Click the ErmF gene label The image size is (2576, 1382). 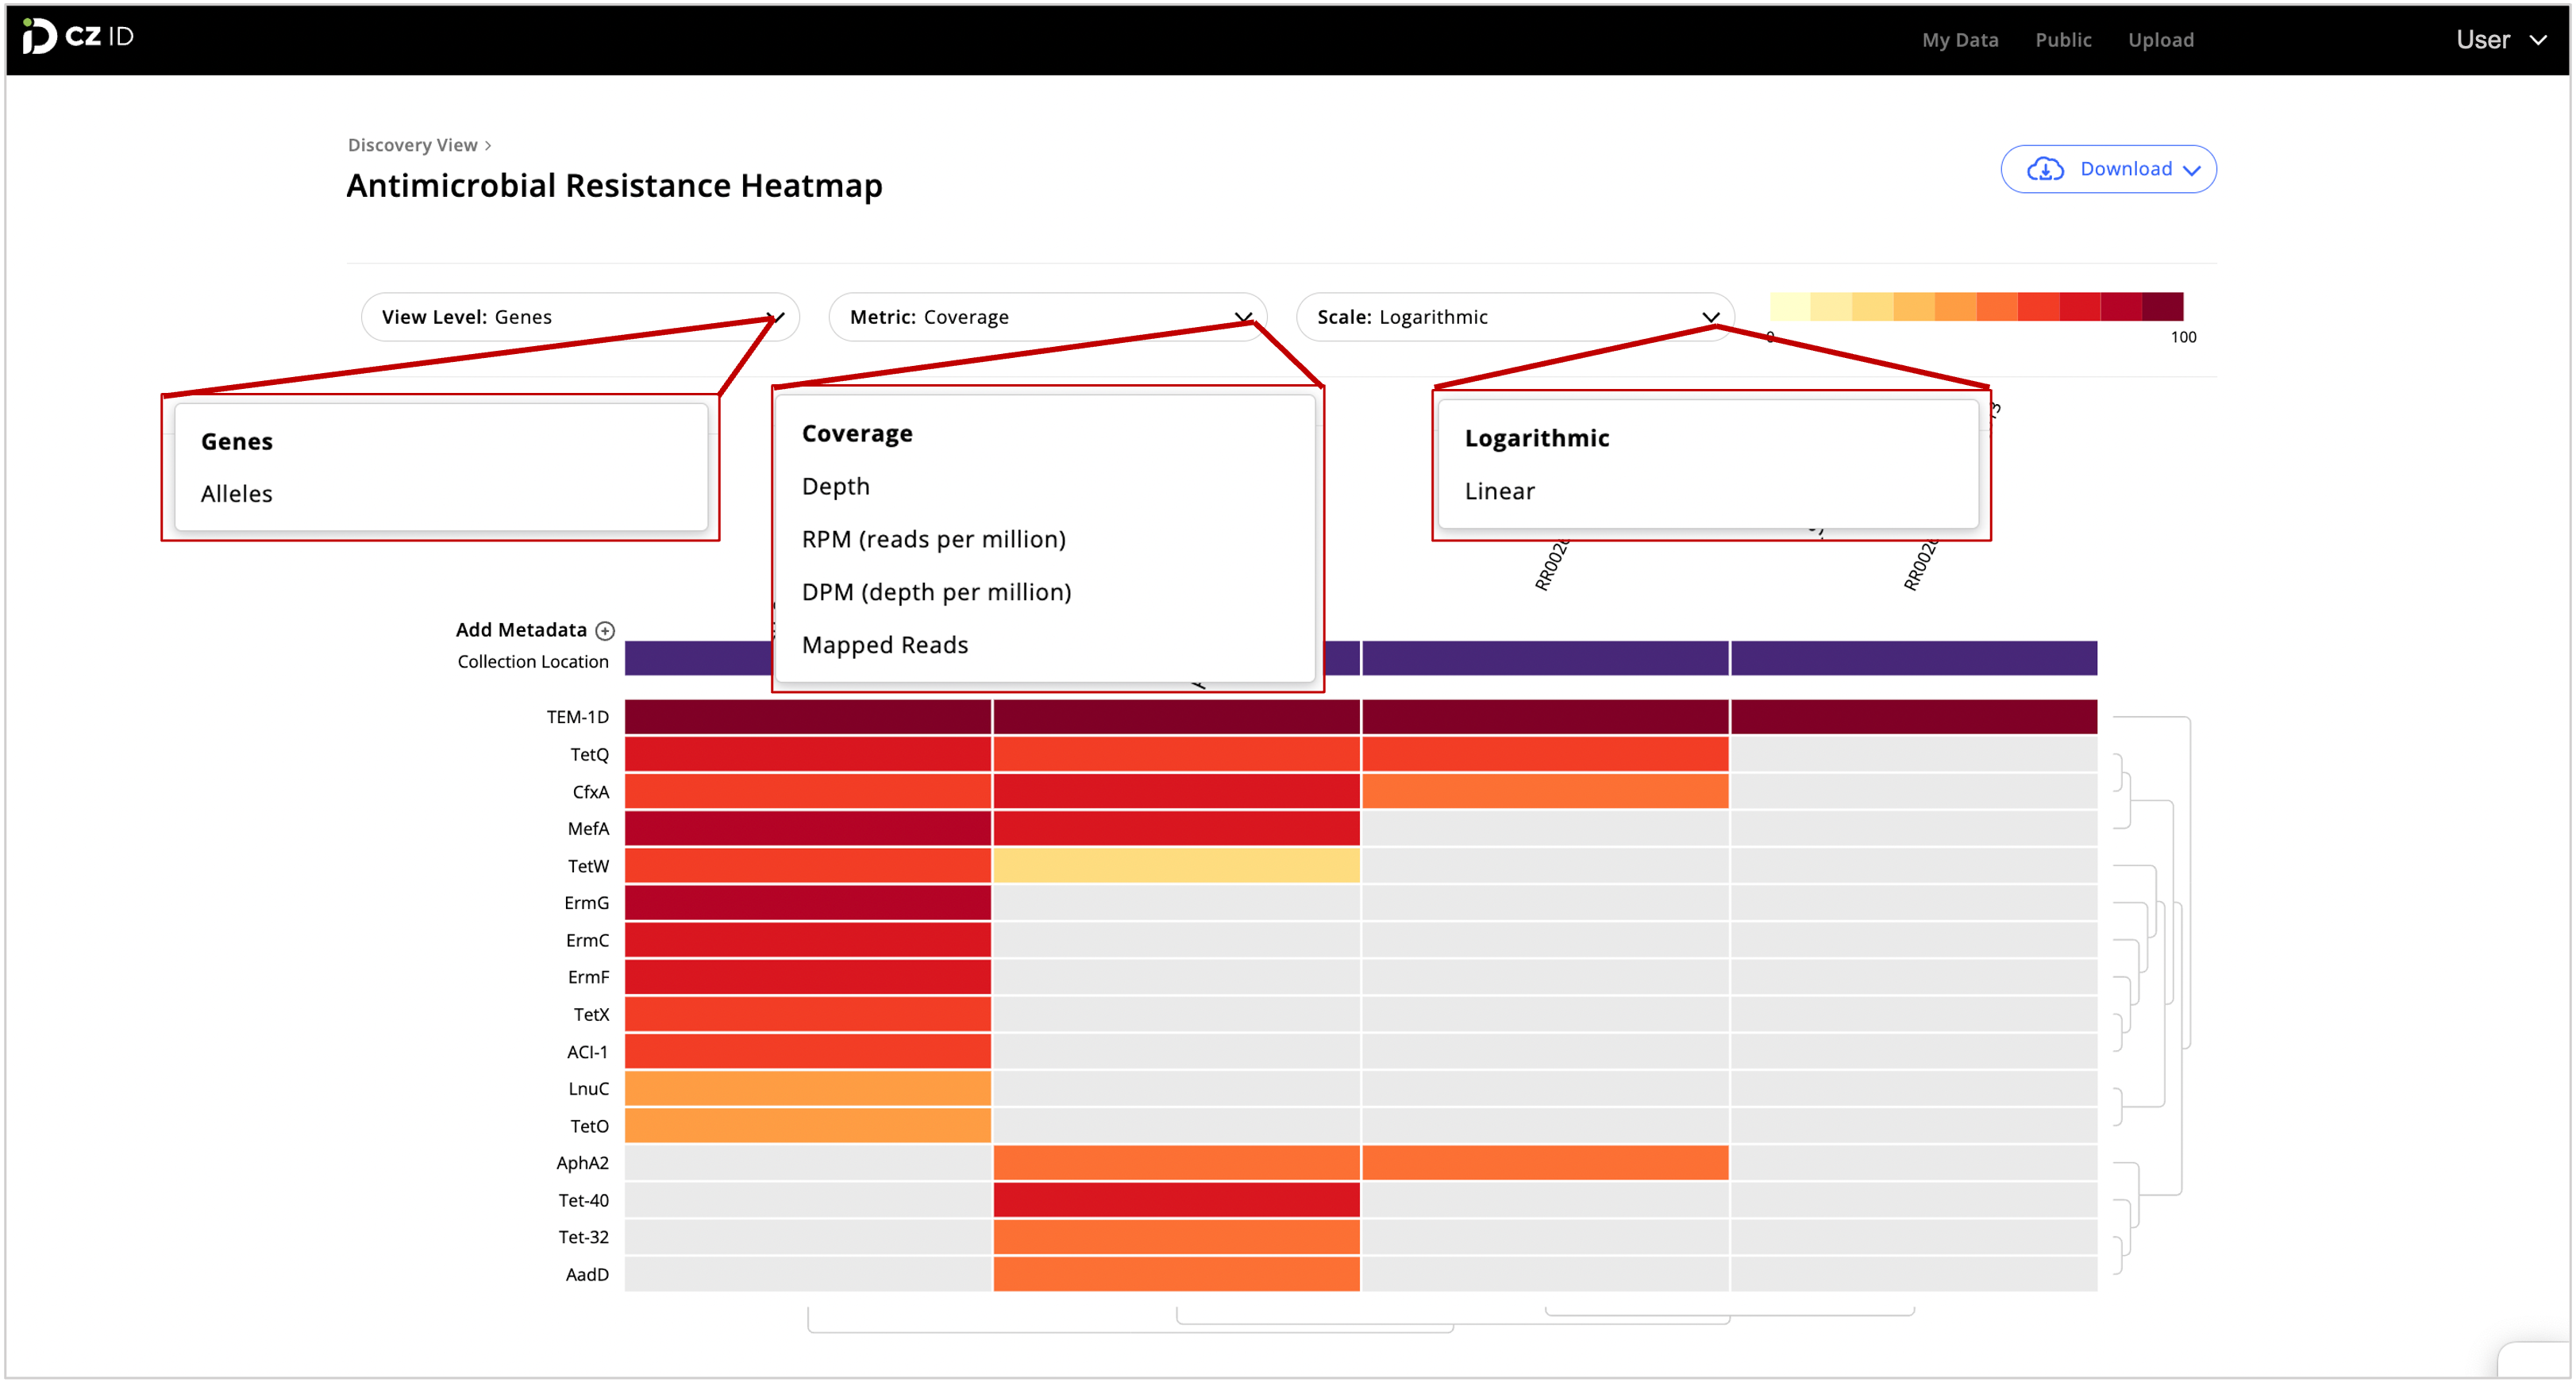point(588,978)
